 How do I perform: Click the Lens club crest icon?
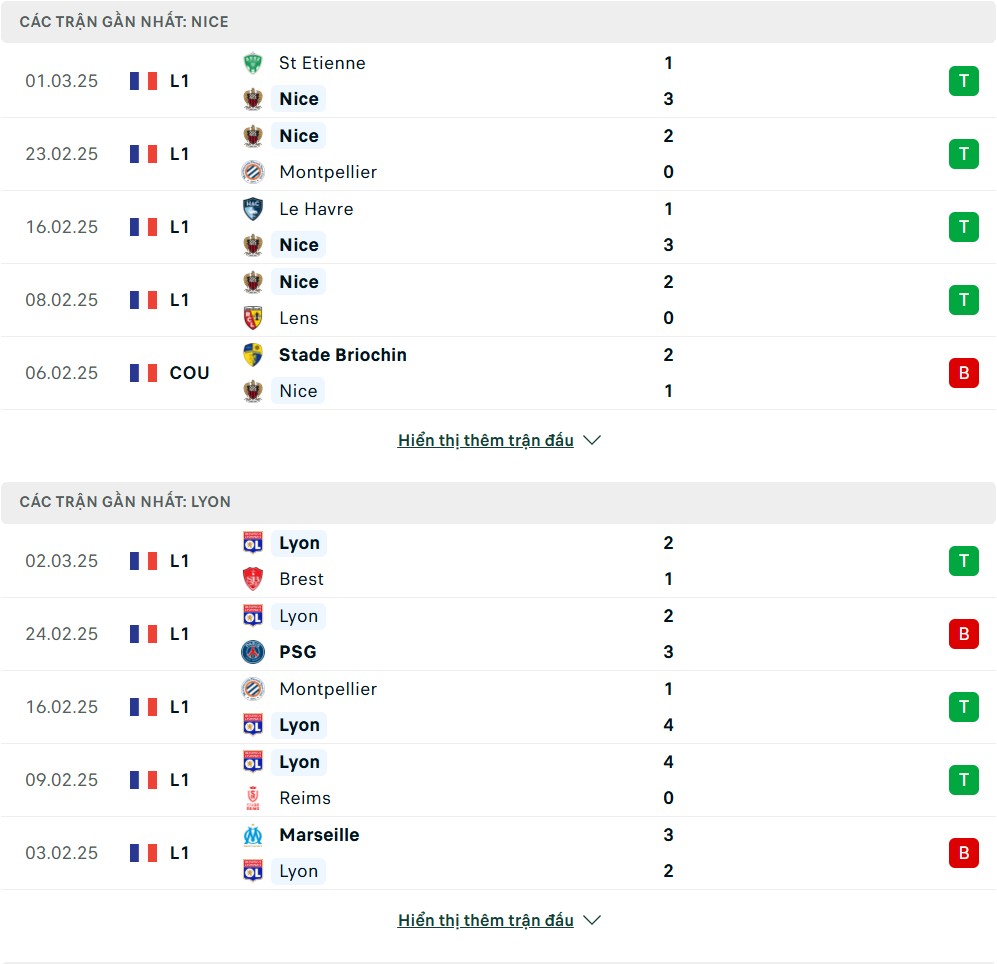[253, 318]
